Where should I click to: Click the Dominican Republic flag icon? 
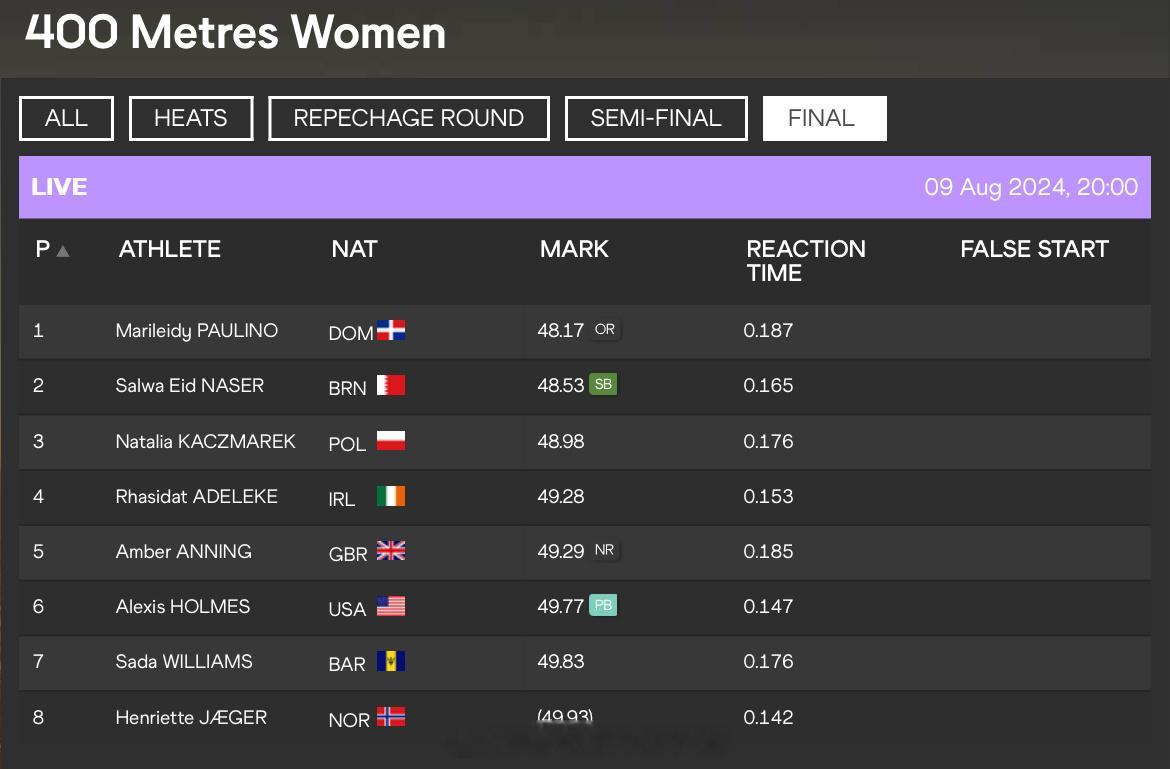[x=390, y=330]
